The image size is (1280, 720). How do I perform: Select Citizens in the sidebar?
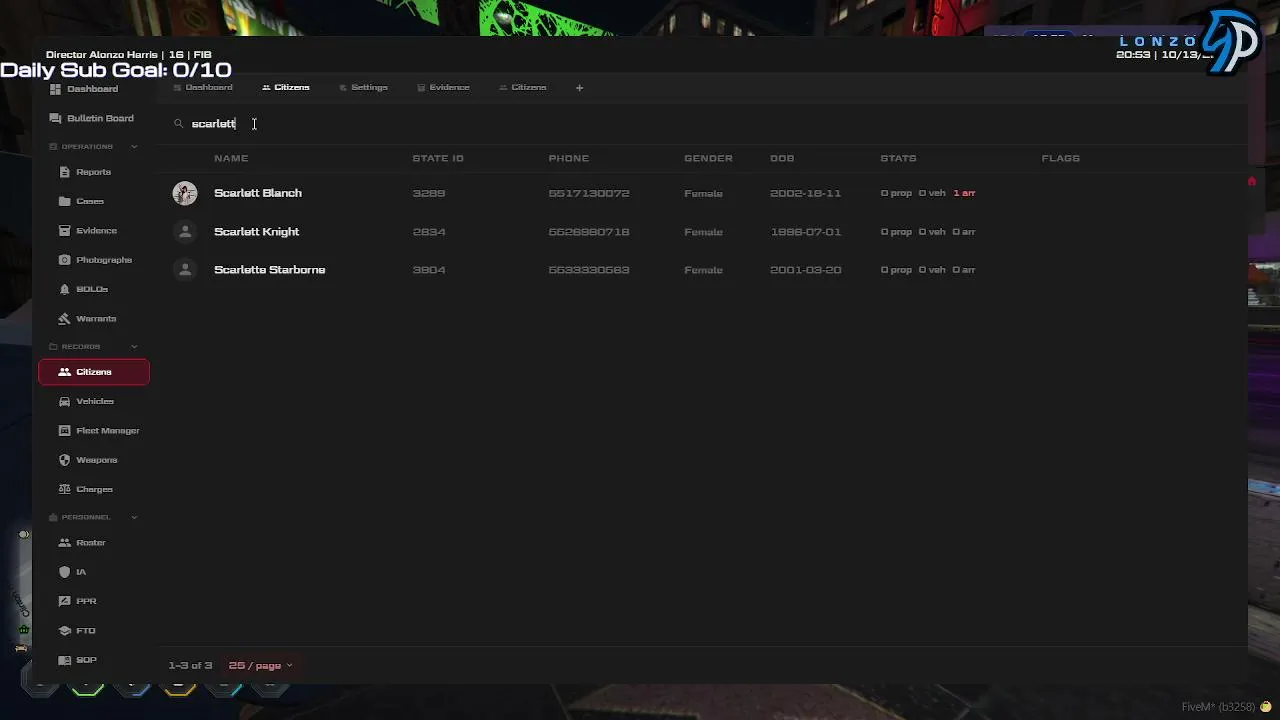pyautogui.click(x=94, y=372)
